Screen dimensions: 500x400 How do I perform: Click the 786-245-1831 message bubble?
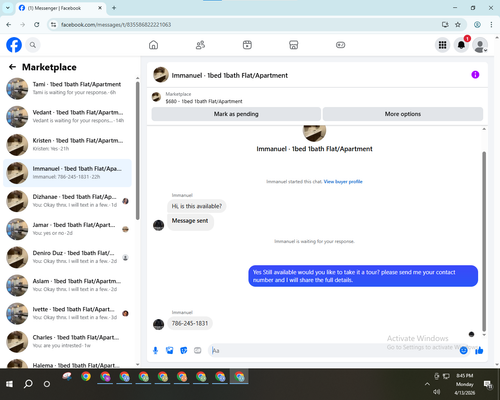click(190, 323)
